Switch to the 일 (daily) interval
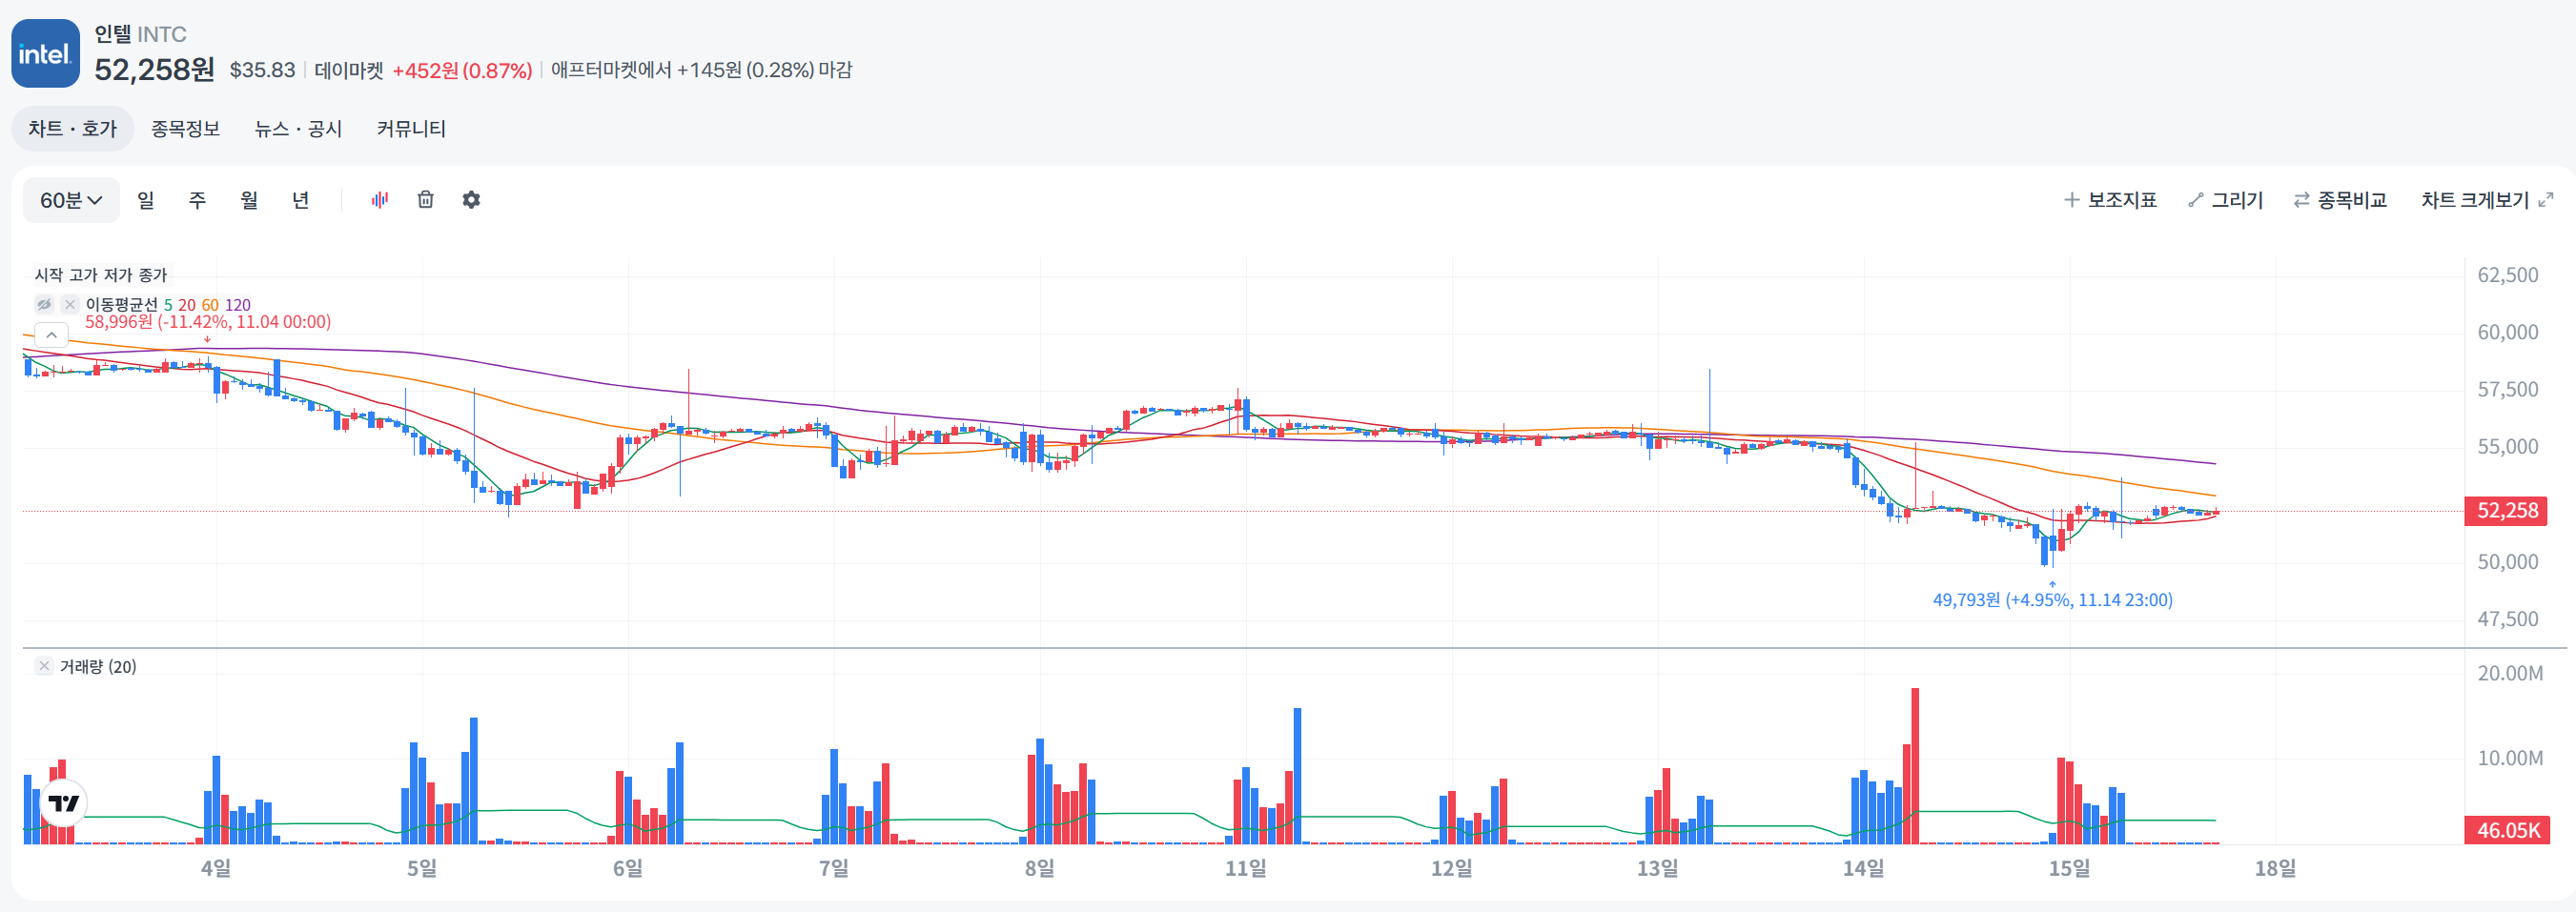 (146, 200)
